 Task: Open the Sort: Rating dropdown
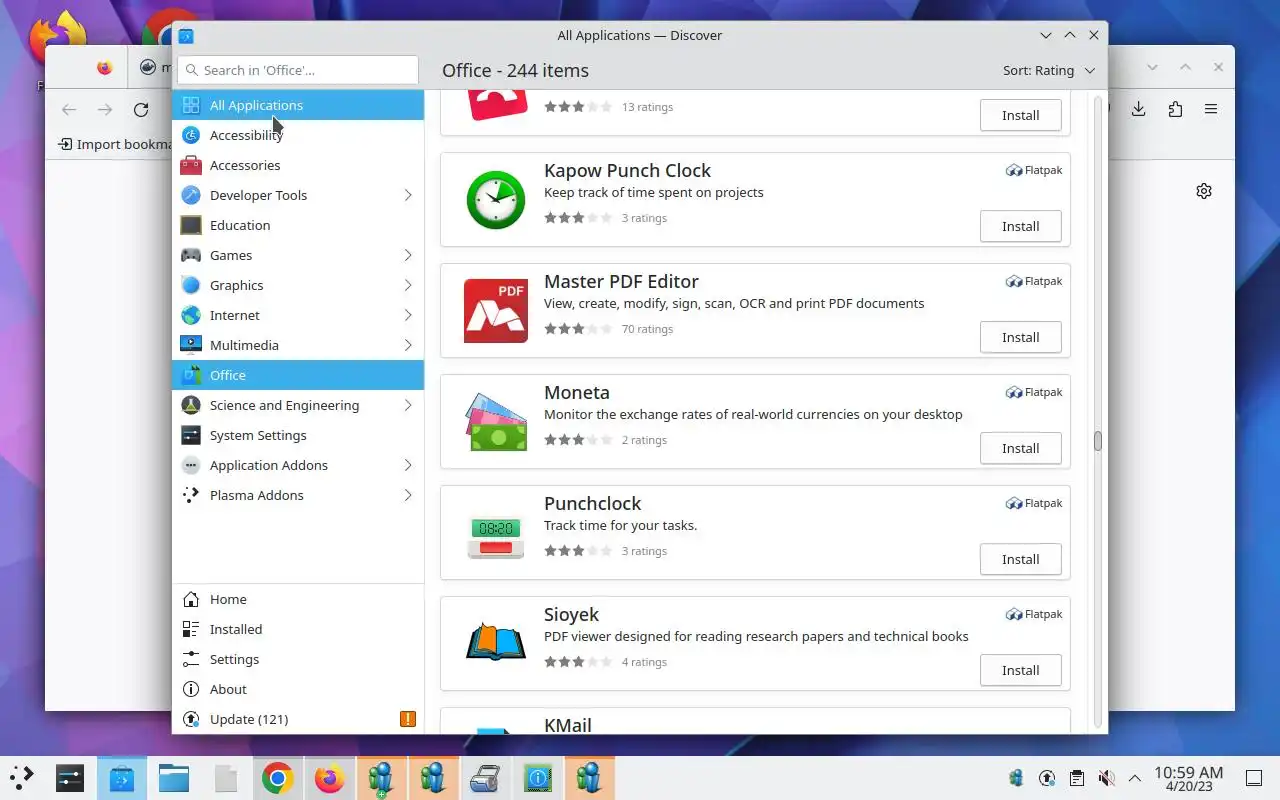click(1049, 71)
